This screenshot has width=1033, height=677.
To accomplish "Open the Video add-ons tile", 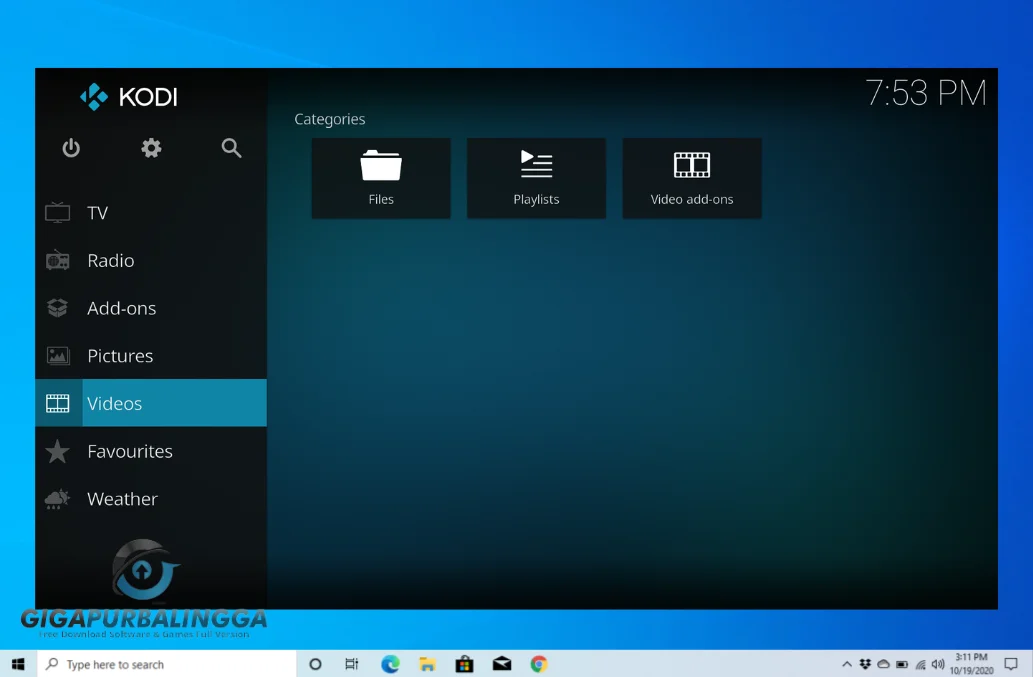I will click(x=692, y=178).
